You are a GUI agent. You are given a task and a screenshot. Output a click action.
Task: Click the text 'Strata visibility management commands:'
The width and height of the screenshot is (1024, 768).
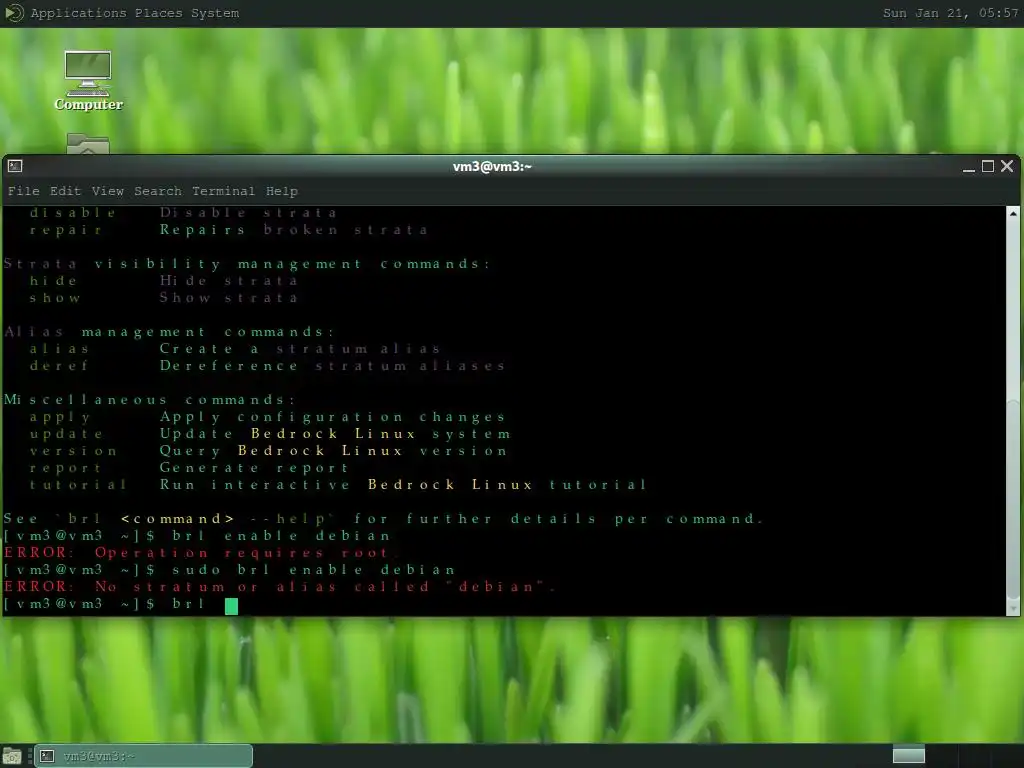point(247,264)
